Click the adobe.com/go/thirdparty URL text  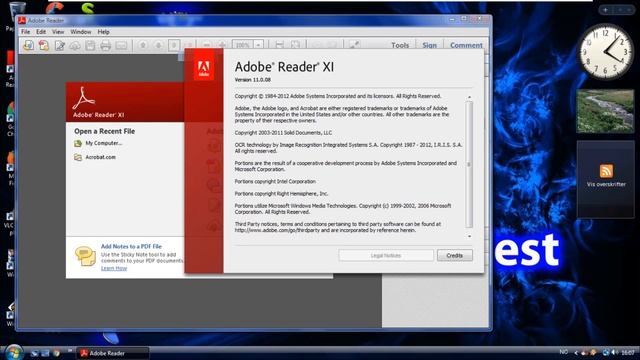tap(278, 230)
